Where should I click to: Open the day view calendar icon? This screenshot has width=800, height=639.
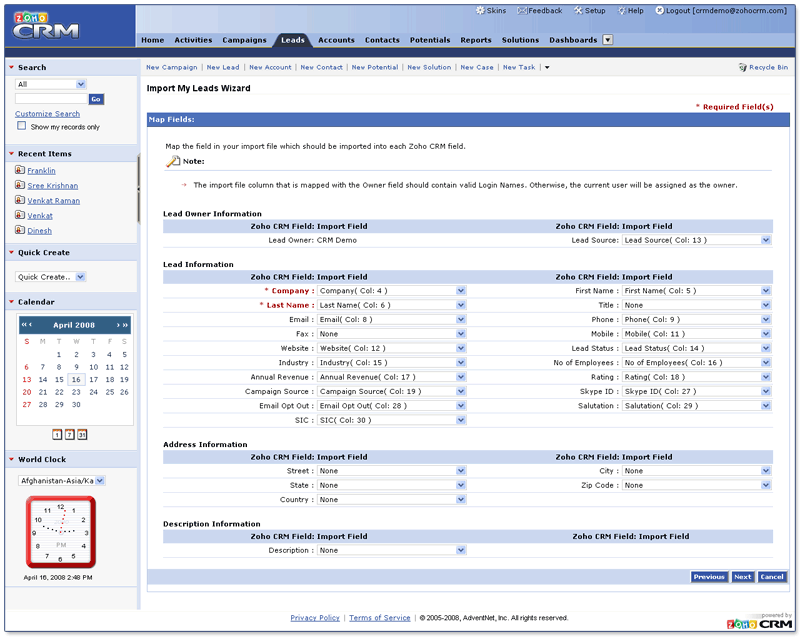click(57, 434)
